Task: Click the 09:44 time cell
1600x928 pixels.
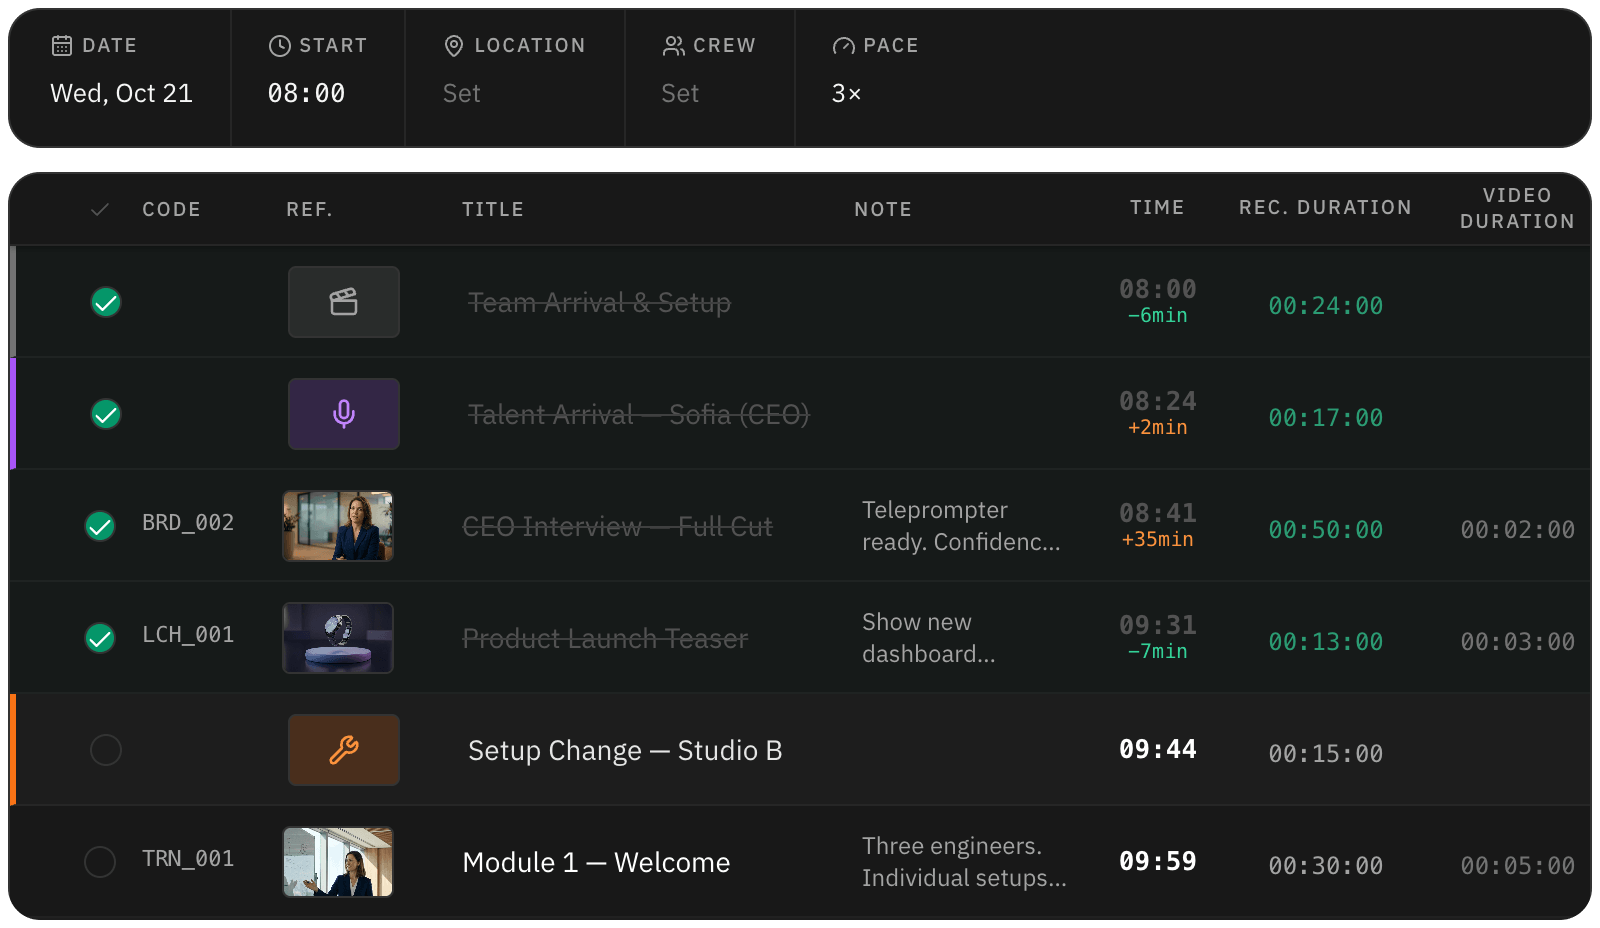Action: 1157,749
